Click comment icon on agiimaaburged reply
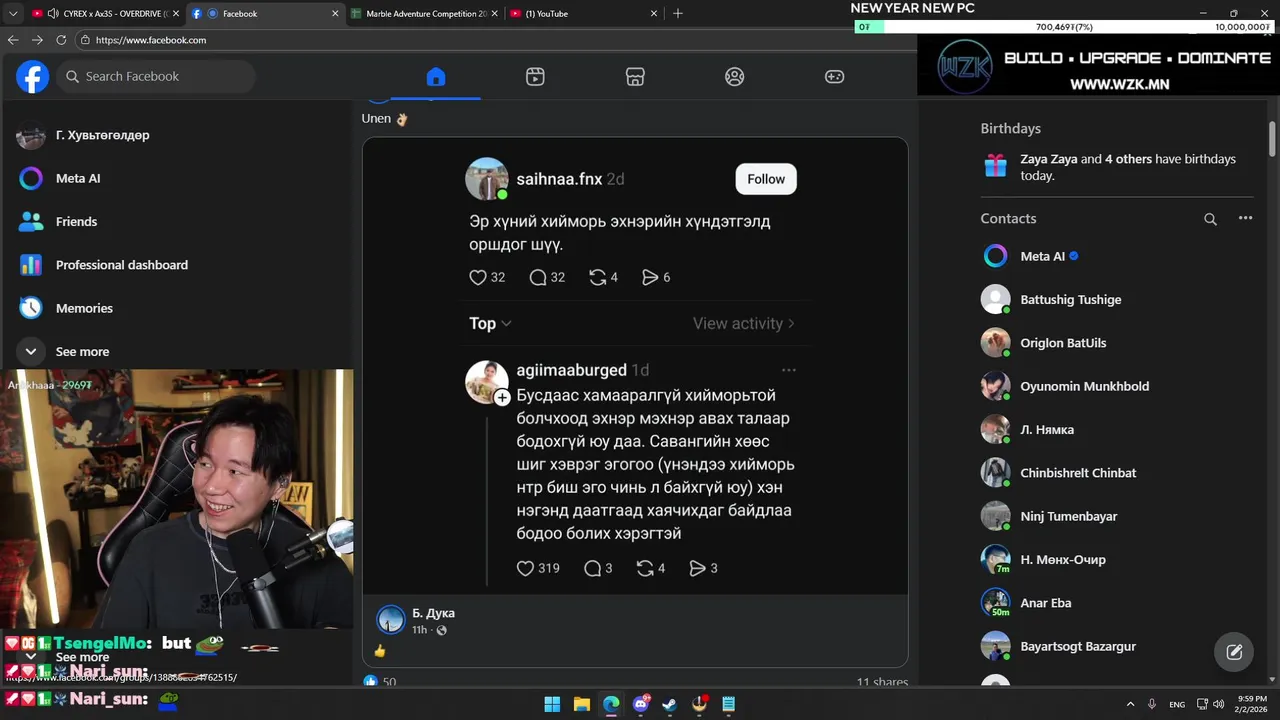1280x720 pixels. click(592, 568)
